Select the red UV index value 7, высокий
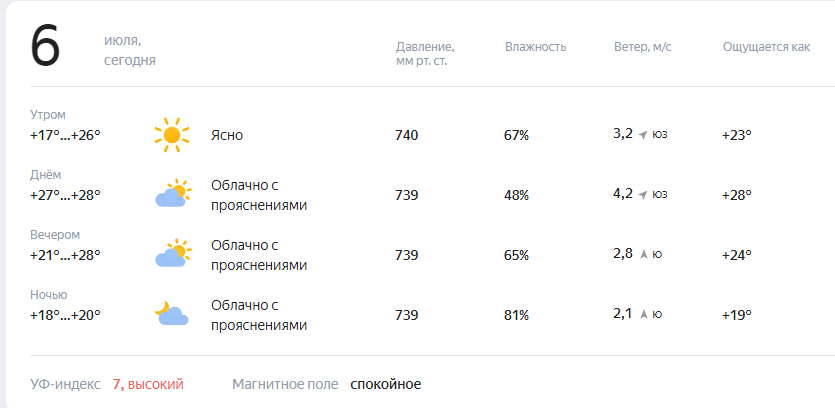This screenshot has width=835, height=408. (x=148, y=384)
